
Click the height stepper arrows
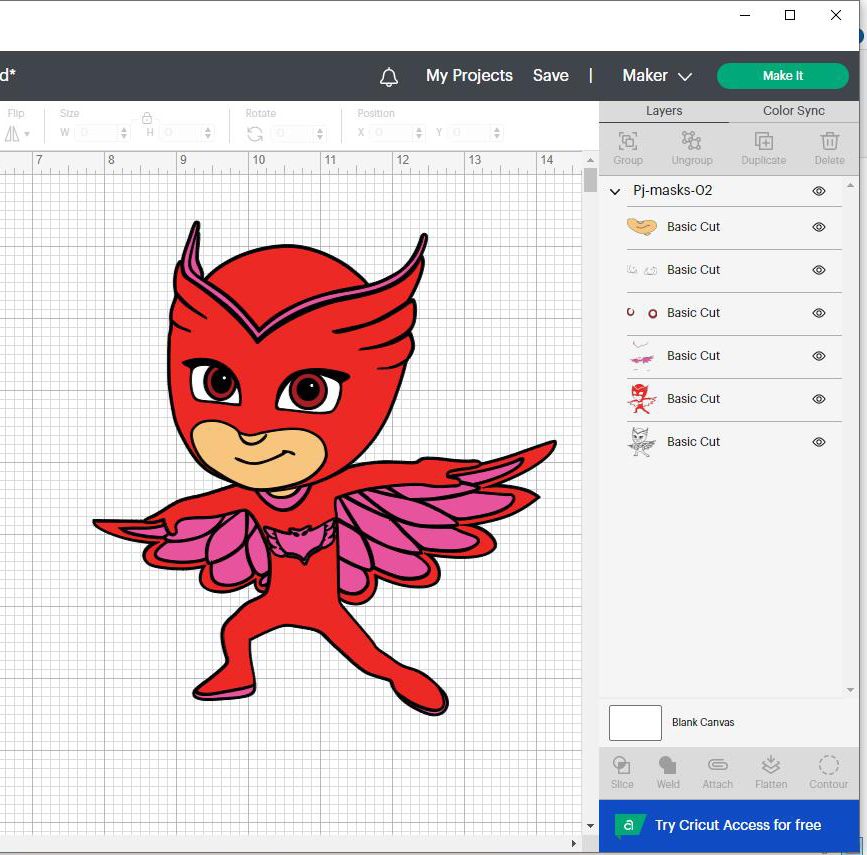[208, 133]
